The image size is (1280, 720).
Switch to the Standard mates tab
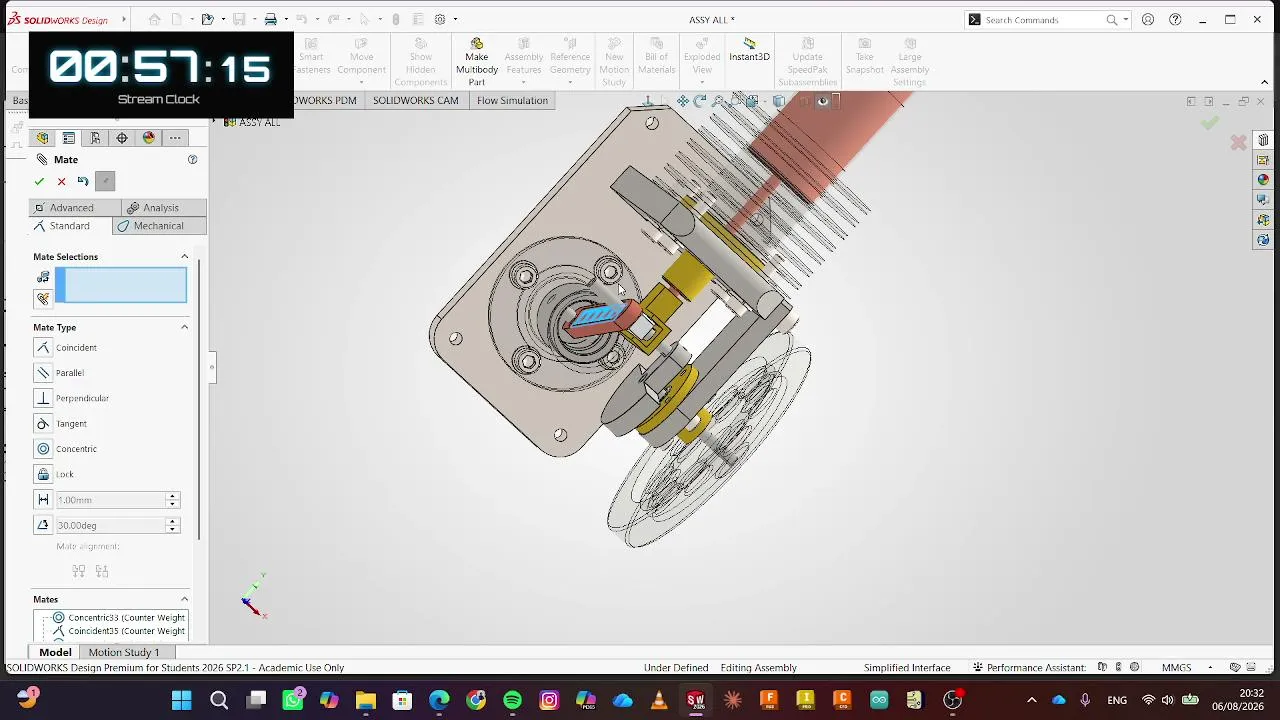point(70,226)
